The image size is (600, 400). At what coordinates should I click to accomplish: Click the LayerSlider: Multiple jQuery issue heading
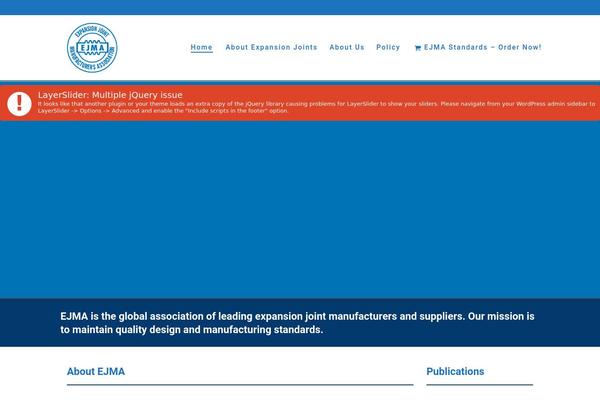coord(110,95)
